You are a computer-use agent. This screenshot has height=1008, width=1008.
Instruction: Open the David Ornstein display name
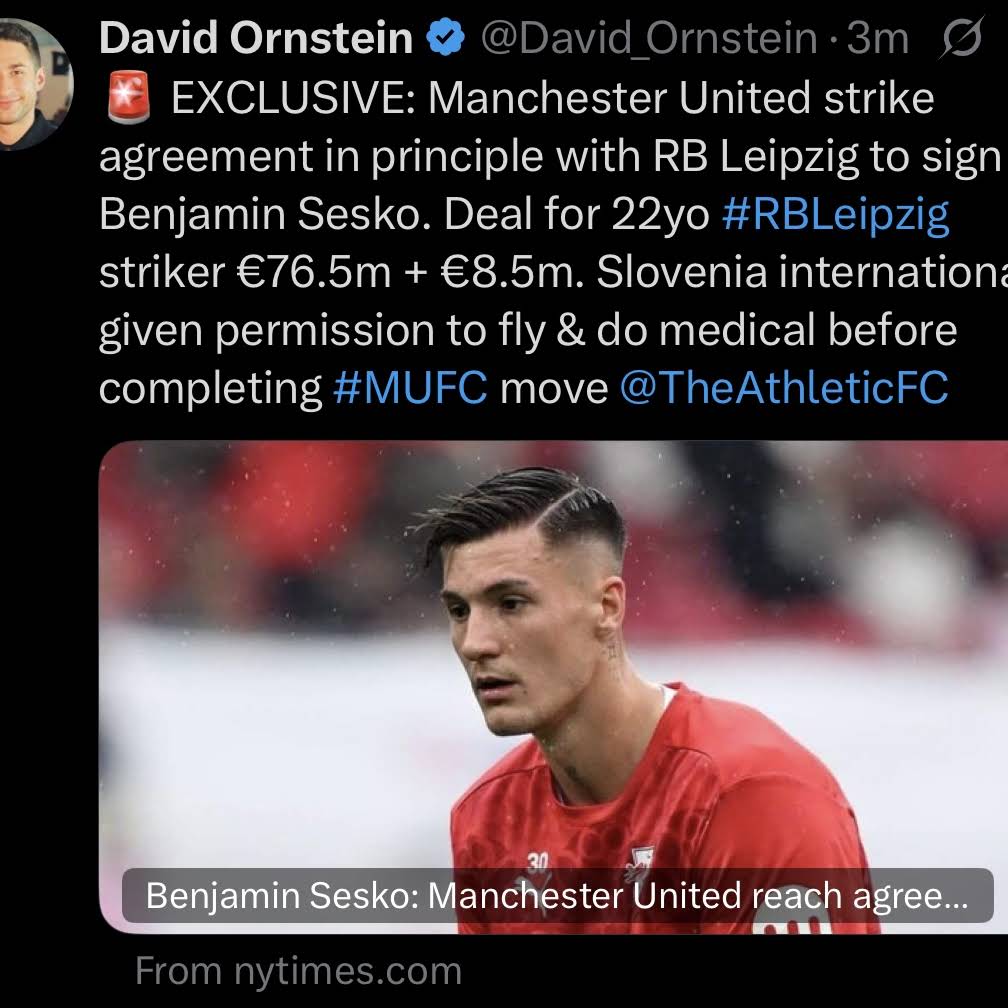(x=256, y=38)
